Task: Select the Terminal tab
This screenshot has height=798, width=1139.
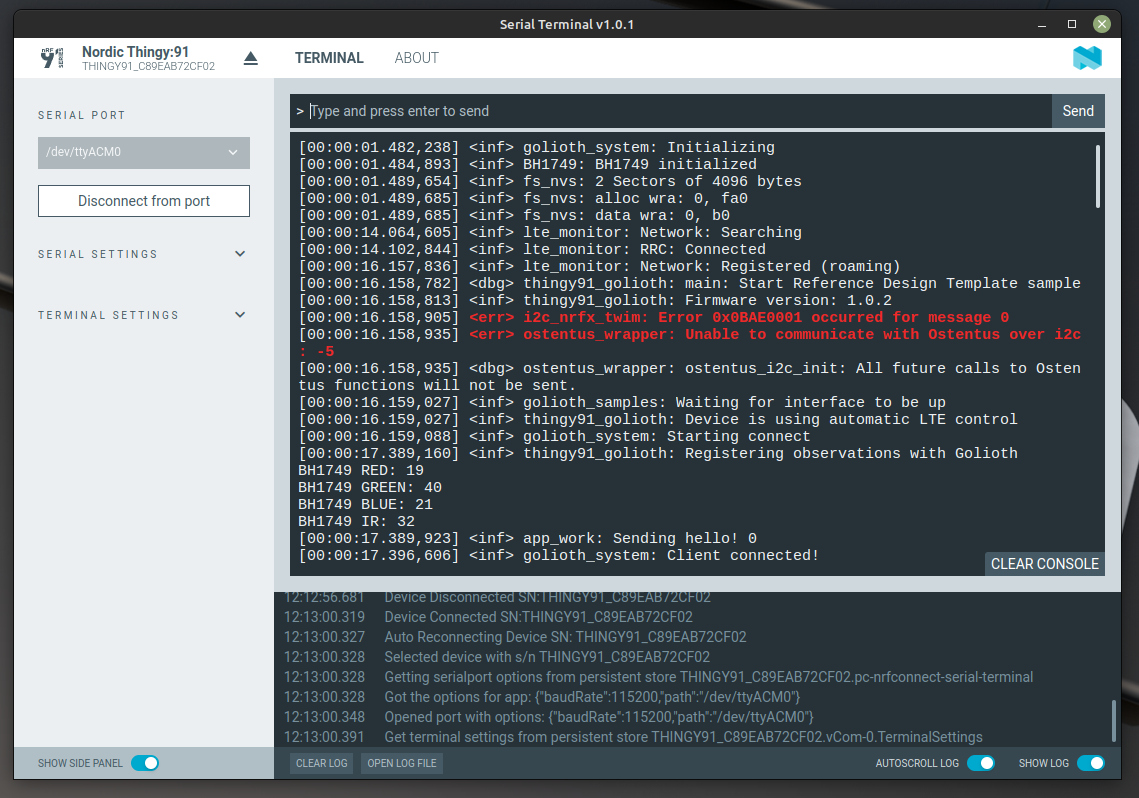Action: click(x=330, y=58)
